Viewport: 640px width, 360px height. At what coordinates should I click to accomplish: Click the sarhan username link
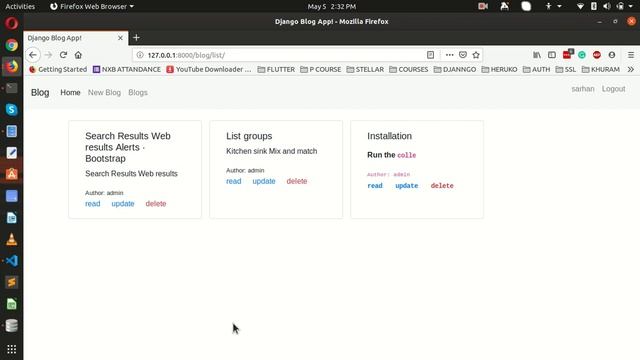pos(583,89)
